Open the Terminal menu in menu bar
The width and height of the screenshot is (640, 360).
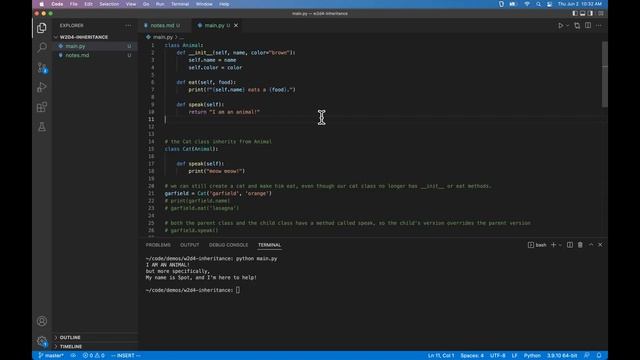pyautogui.click(x=180, y=4)
